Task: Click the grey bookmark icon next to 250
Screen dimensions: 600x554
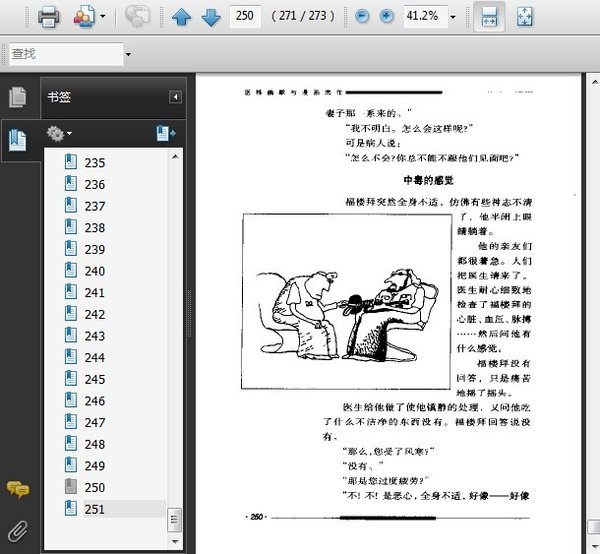Action: [x=71, y=486]
